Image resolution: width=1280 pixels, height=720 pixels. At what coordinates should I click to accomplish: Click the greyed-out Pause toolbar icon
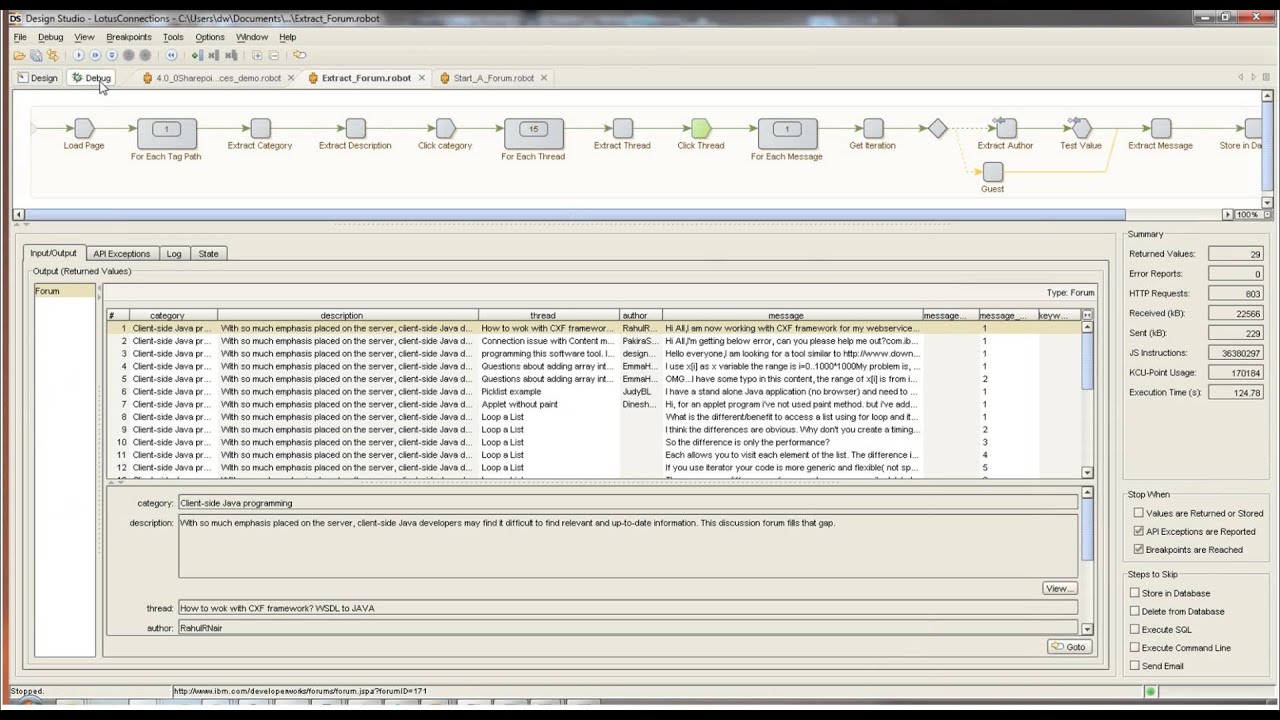[x=128, y=55]
